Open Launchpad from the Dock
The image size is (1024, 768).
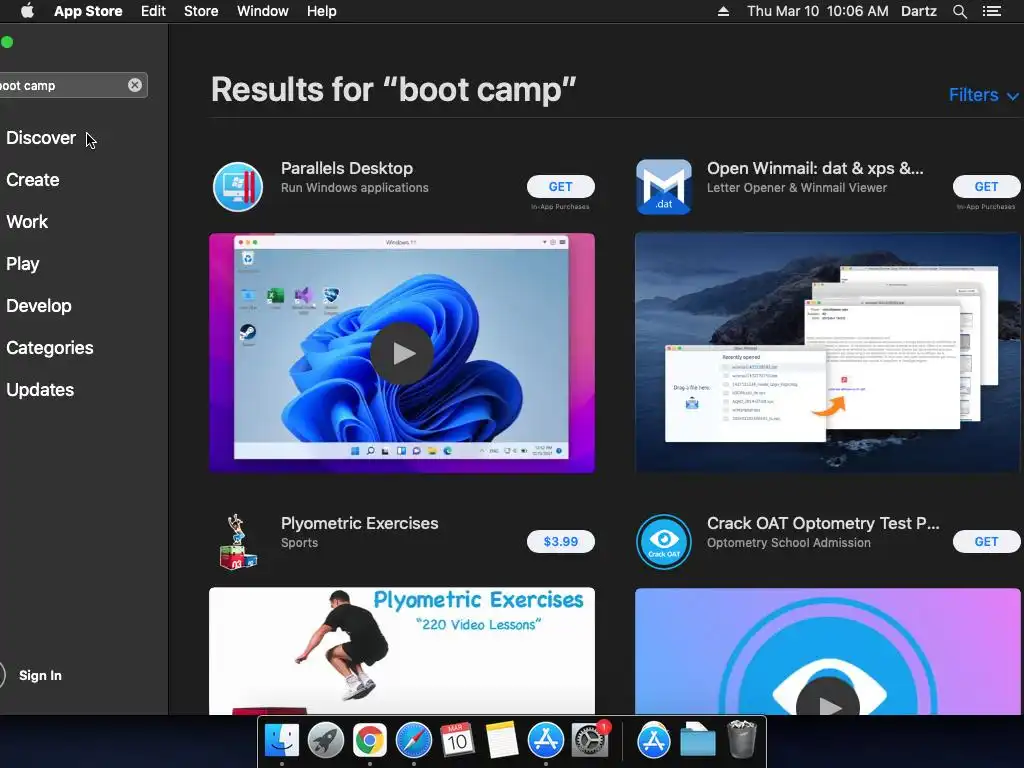click(325, 741)
